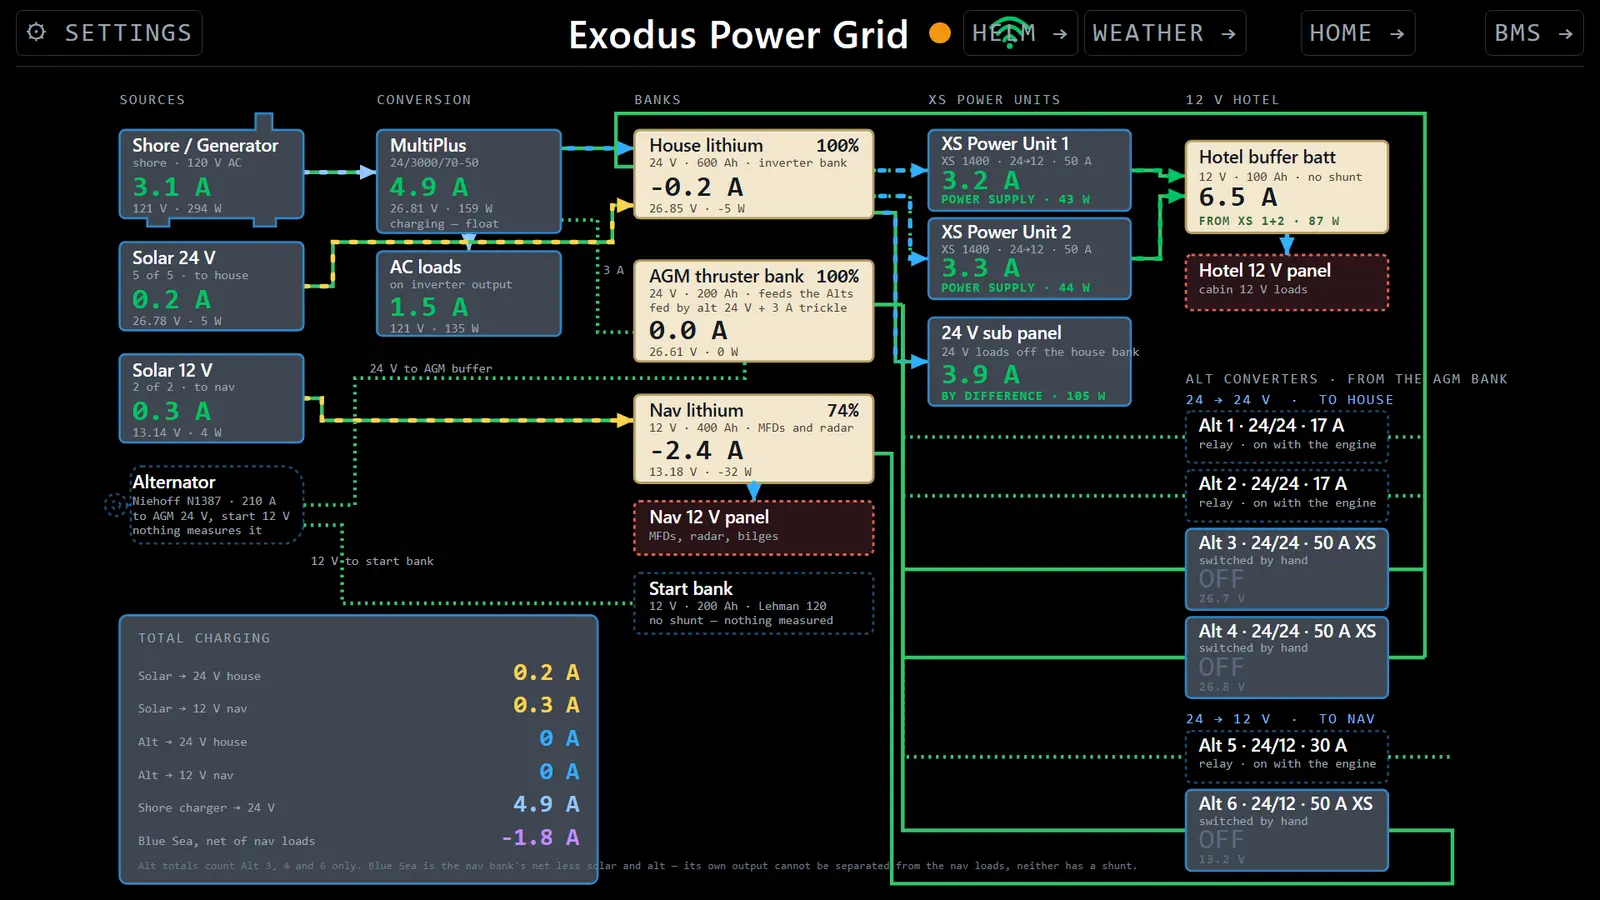
Task: Click the 12 V HOTEL column heading
Action: 1232,100
